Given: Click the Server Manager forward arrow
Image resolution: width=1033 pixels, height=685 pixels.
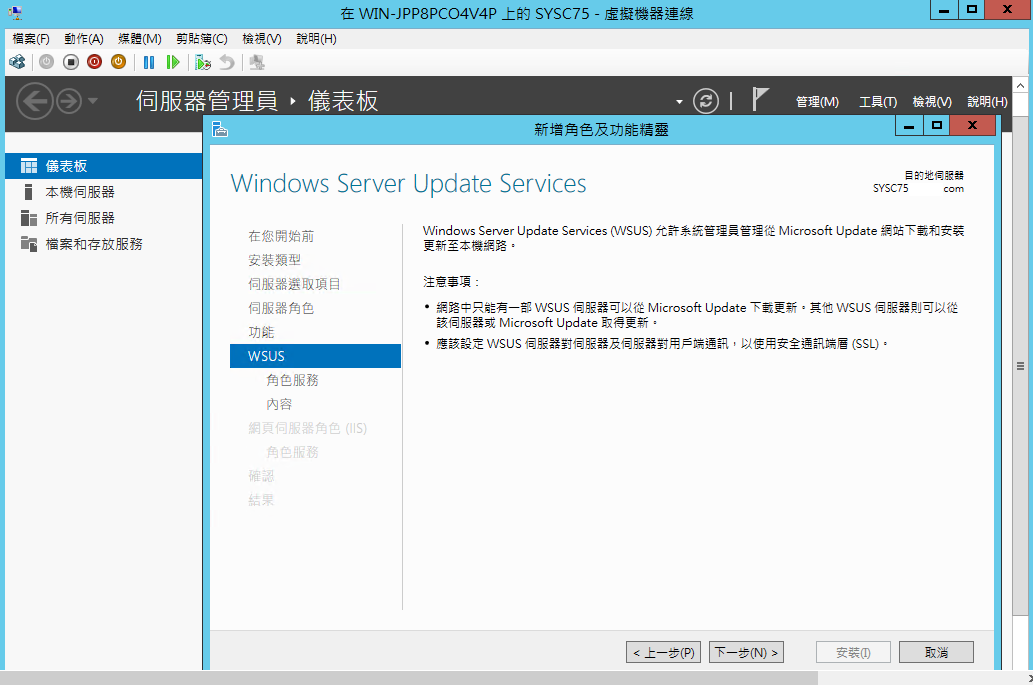Looking at the screenshot, I should 69,101.
